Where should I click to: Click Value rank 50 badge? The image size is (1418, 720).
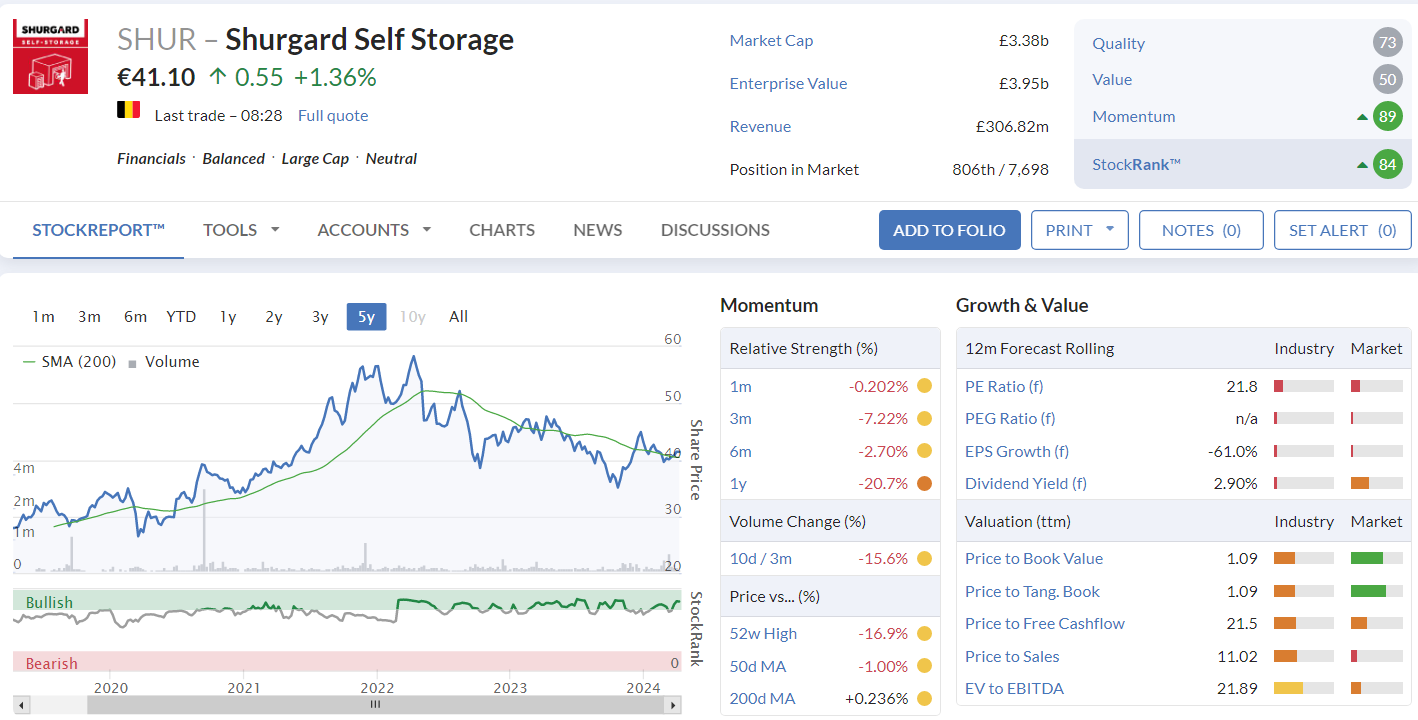pos(1387,80)
